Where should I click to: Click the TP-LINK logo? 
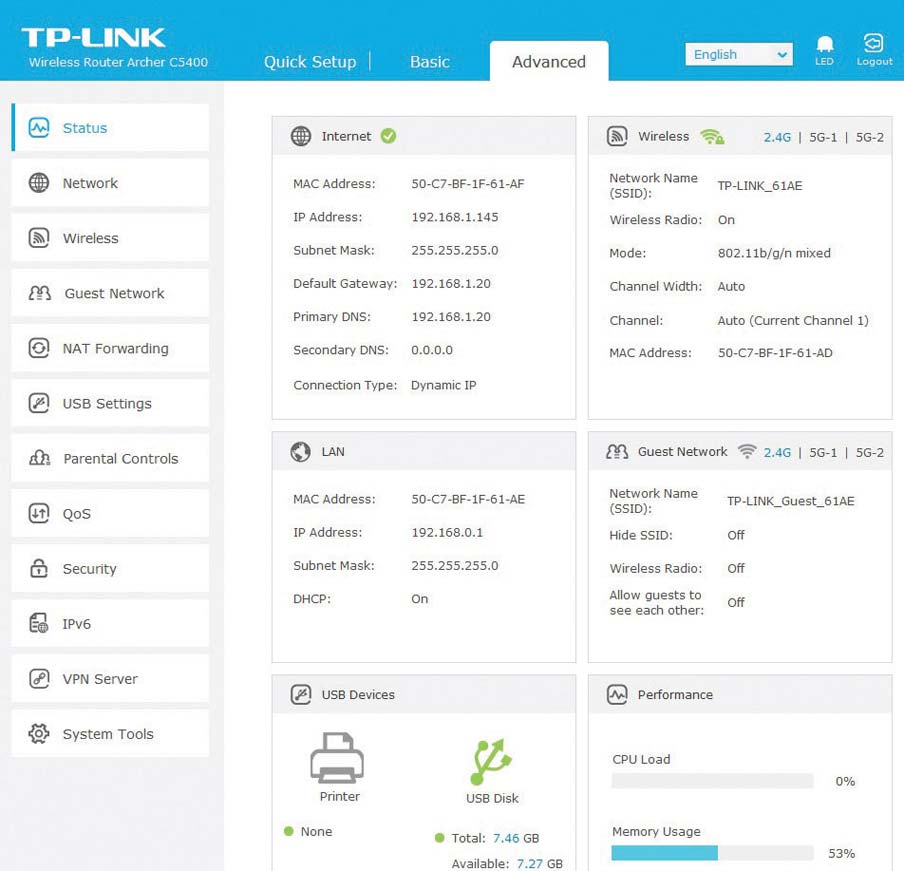(93, 37)
